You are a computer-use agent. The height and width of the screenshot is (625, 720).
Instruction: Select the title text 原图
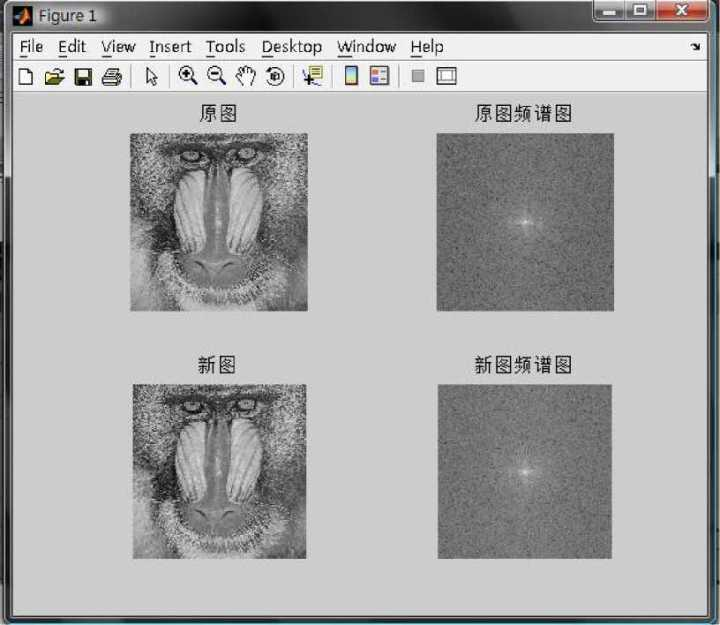pyautogui.click(x=218, y=113)
